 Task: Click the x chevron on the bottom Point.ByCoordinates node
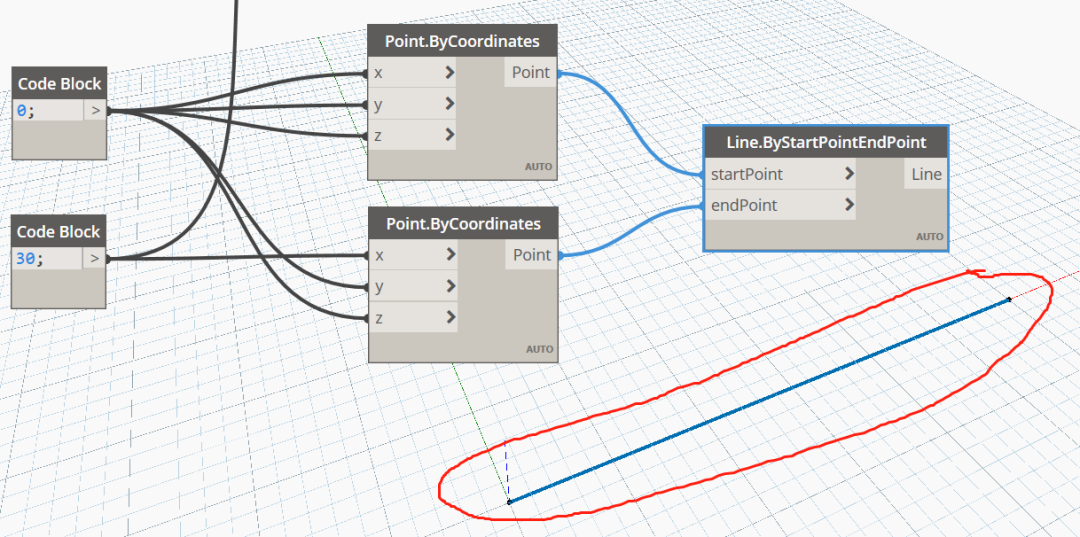[450, 255]
